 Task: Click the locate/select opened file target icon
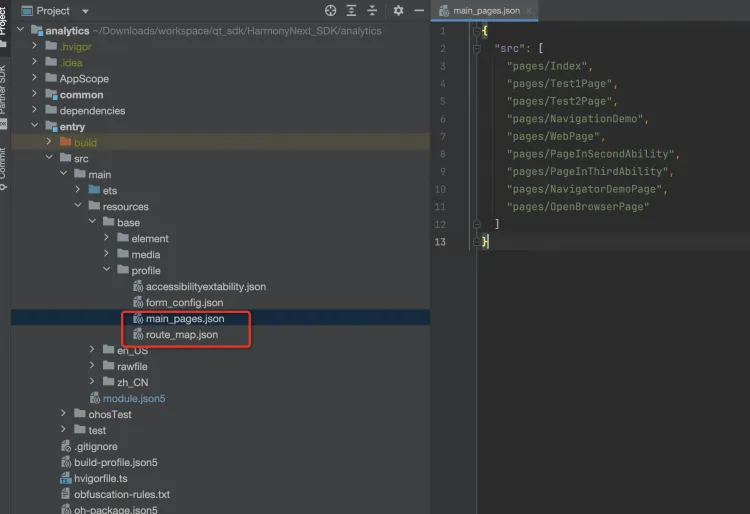click(x=331, y=10)
